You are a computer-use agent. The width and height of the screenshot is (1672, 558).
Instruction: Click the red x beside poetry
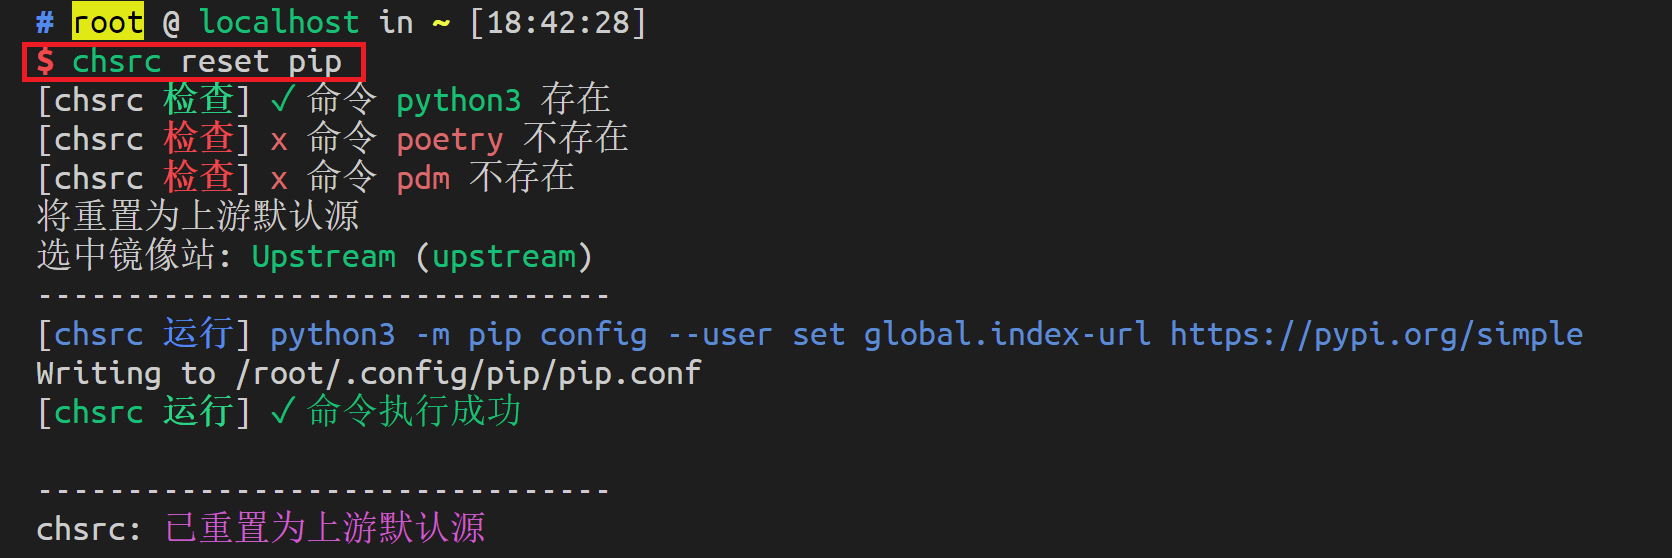pyautogui.click(x=279, y=140)
